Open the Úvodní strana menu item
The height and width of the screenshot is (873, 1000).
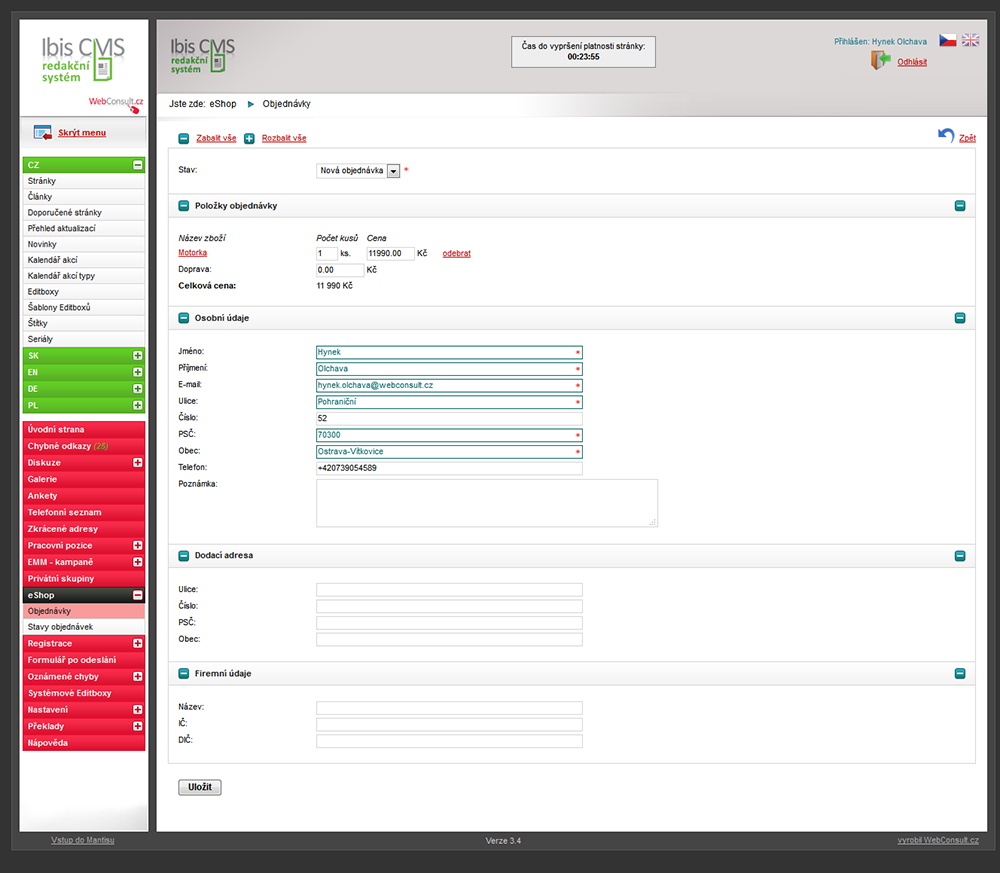pyautogui.click(x=84, y=430)
